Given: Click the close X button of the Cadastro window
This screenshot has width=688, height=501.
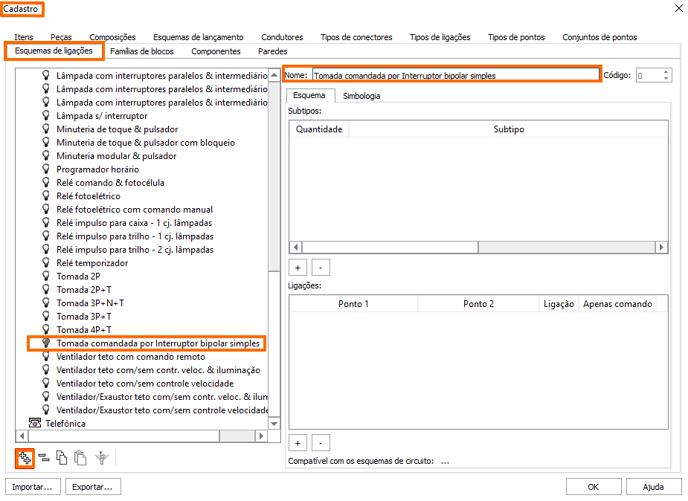Looking at the screenshot, I should (x=666, y=8).
